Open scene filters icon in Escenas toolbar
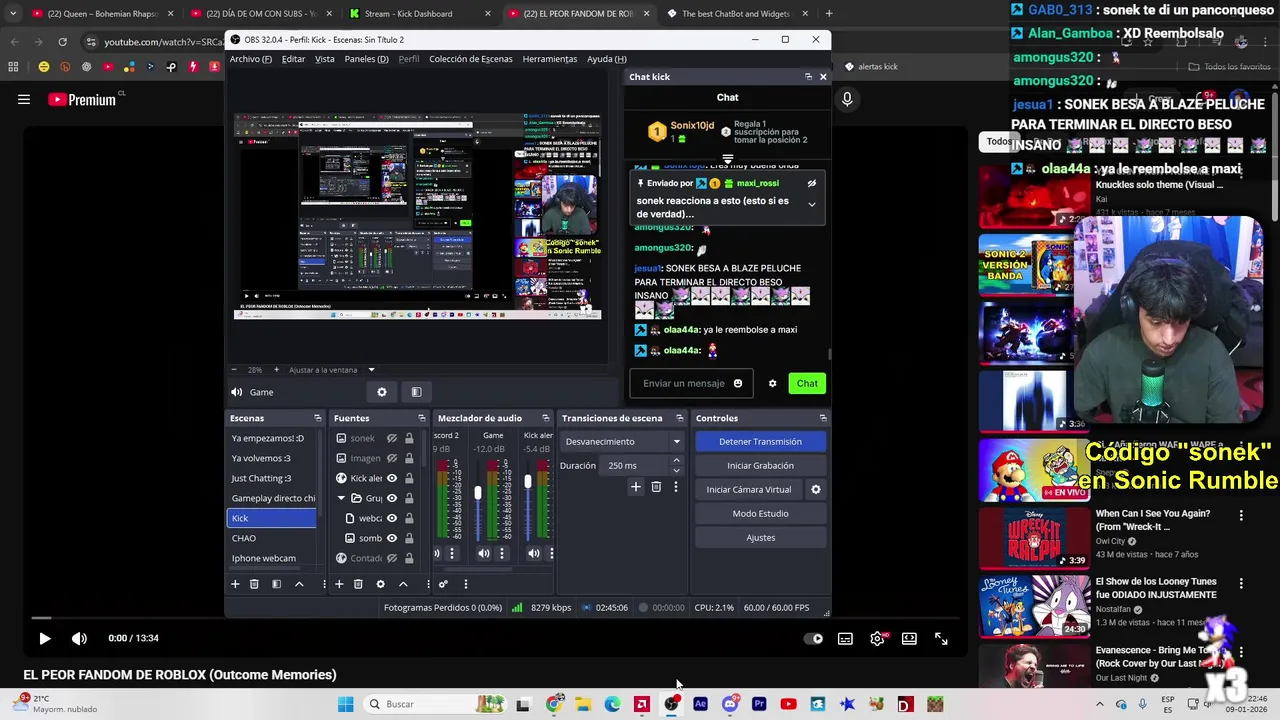The image size is (1280, 720). pos(276,584)
